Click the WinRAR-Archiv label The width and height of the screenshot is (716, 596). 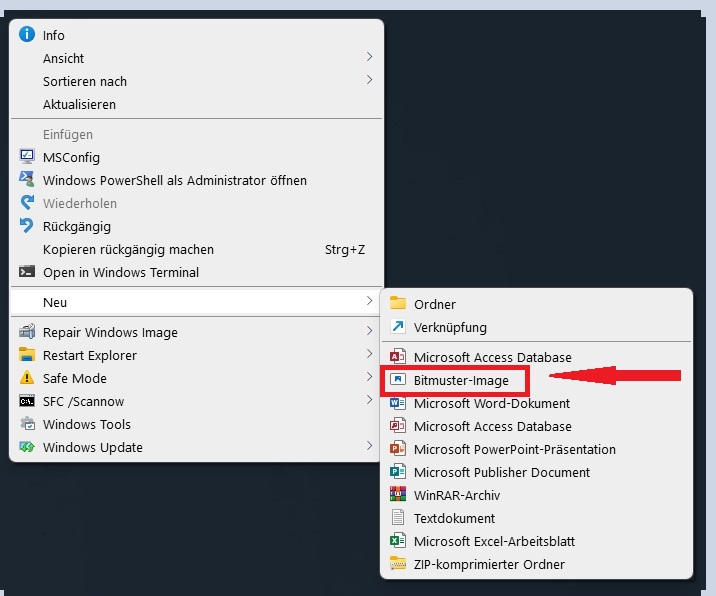[457, 496]
